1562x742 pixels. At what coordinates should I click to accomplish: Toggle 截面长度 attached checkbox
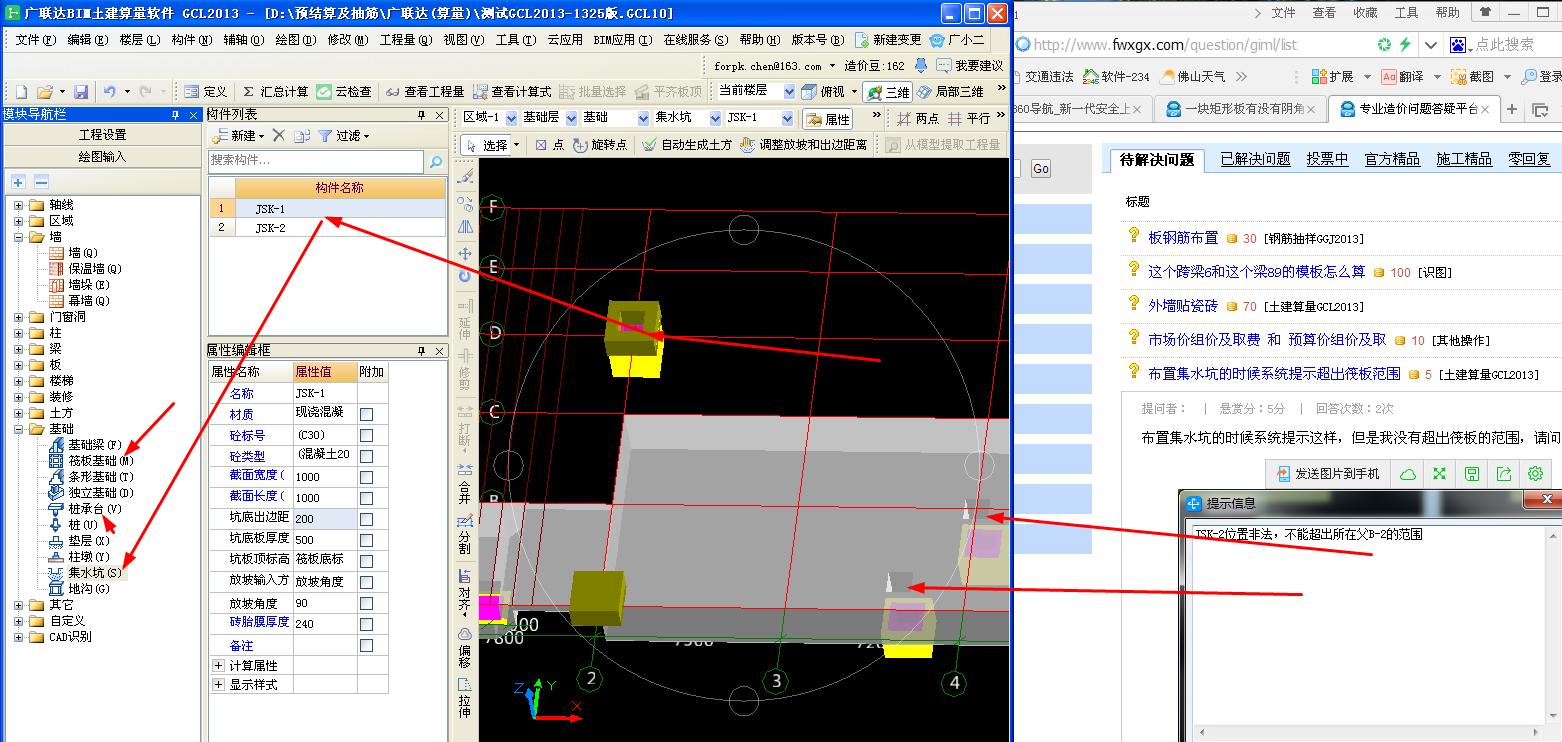[x=366, y=498]
